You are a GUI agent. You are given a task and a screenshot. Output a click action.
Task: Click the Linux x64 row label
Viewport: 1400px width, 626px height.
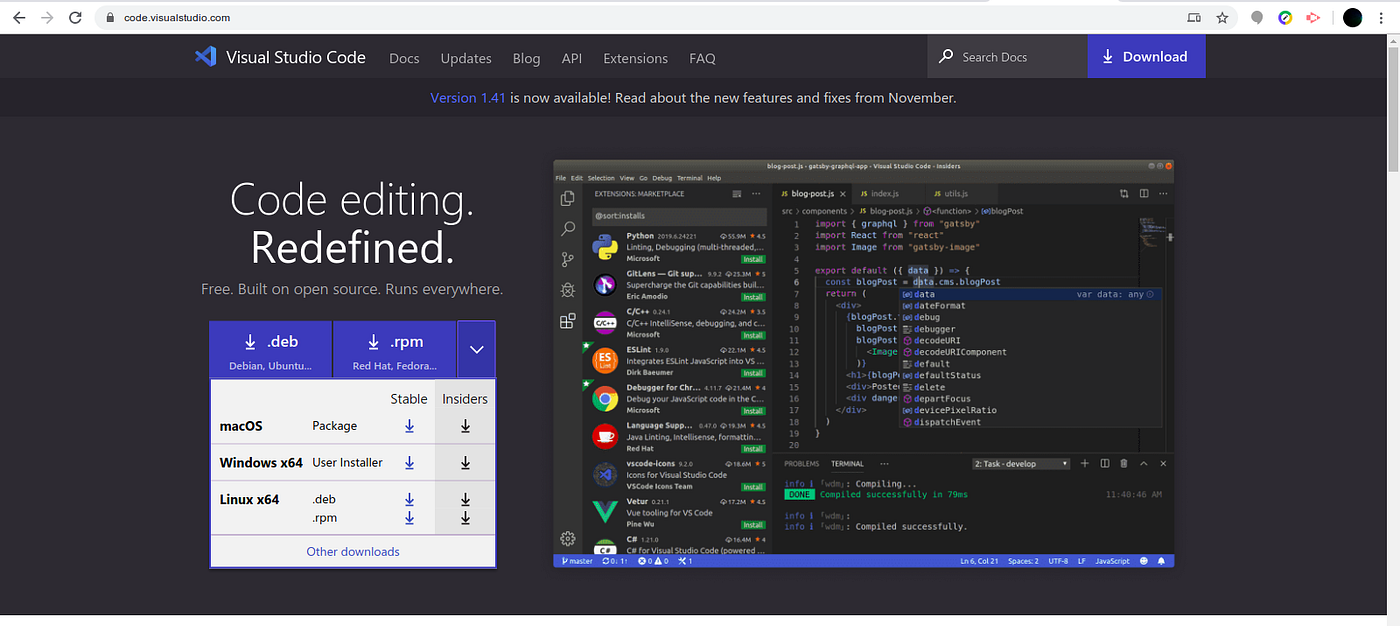[x=249, y=499]
